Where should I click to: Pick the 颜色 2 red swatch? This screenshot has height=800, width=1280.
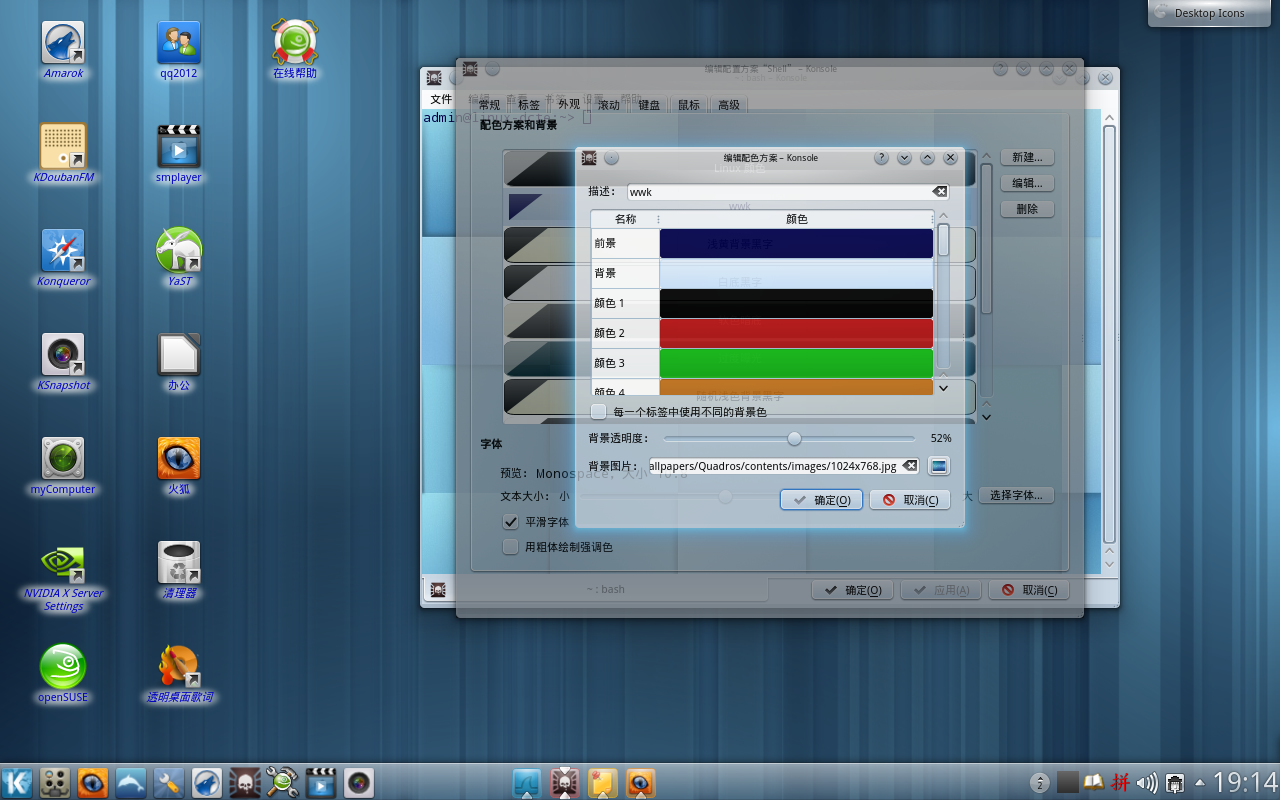[x=796, y=333]
